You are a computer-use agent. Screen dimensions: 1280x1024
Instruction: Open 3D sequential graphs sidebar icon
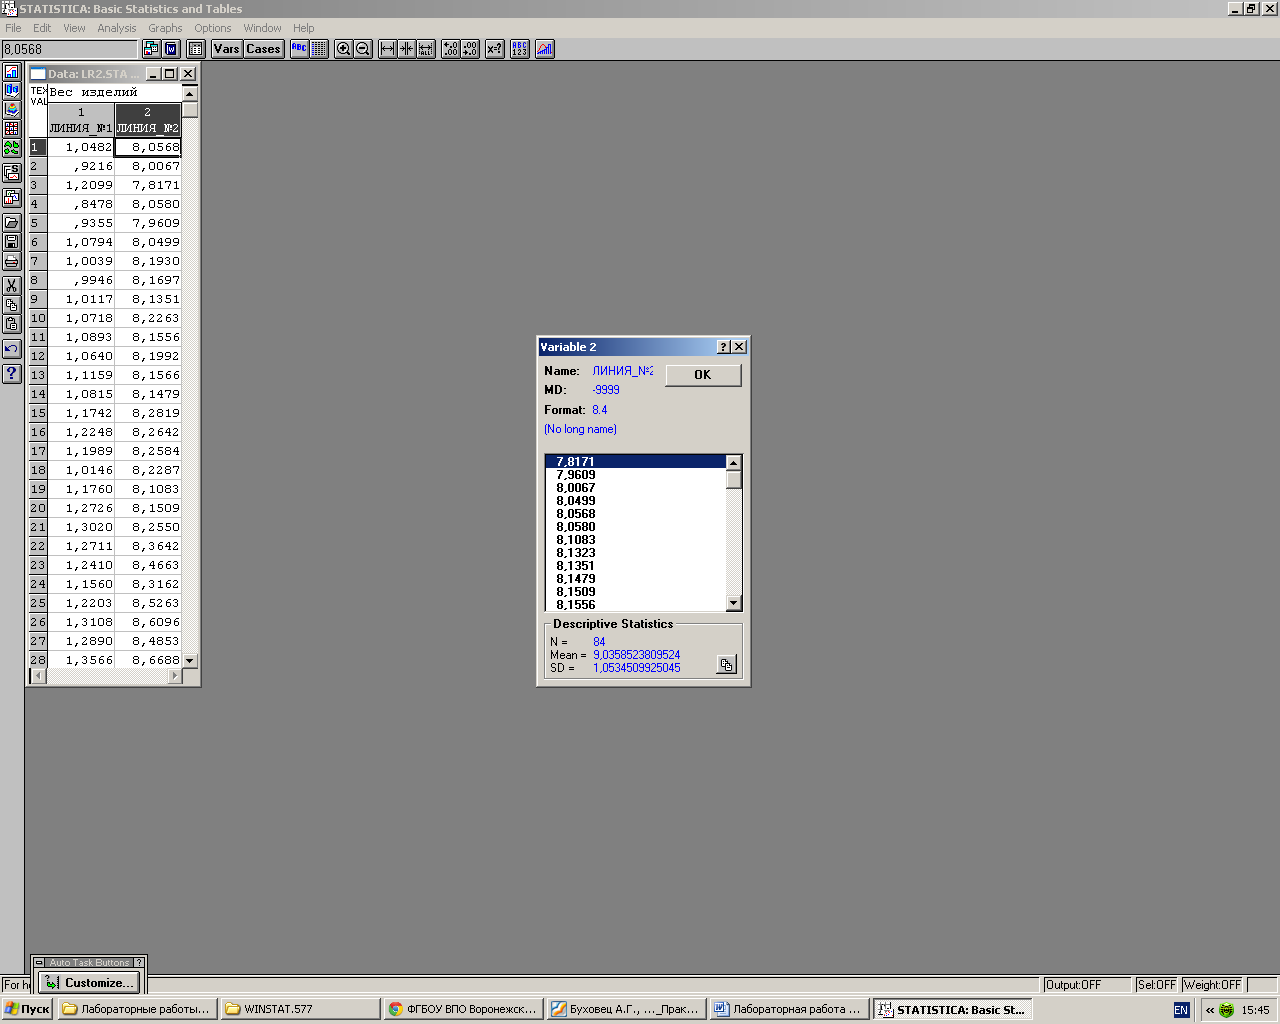[11, 91]
